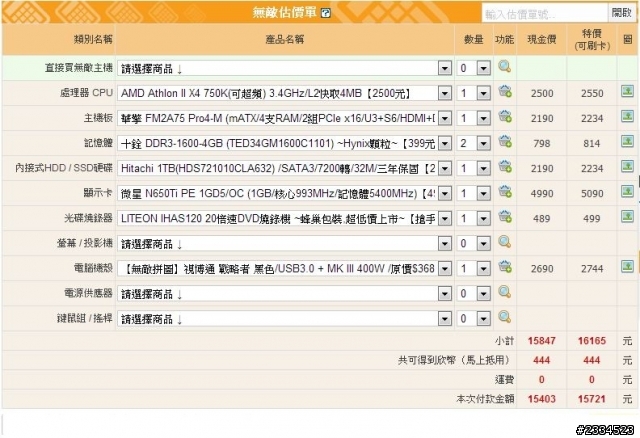640x438 pixels.
Task: Change the quantity dropdown for 主機板
Action: click(x=473, y=118)
